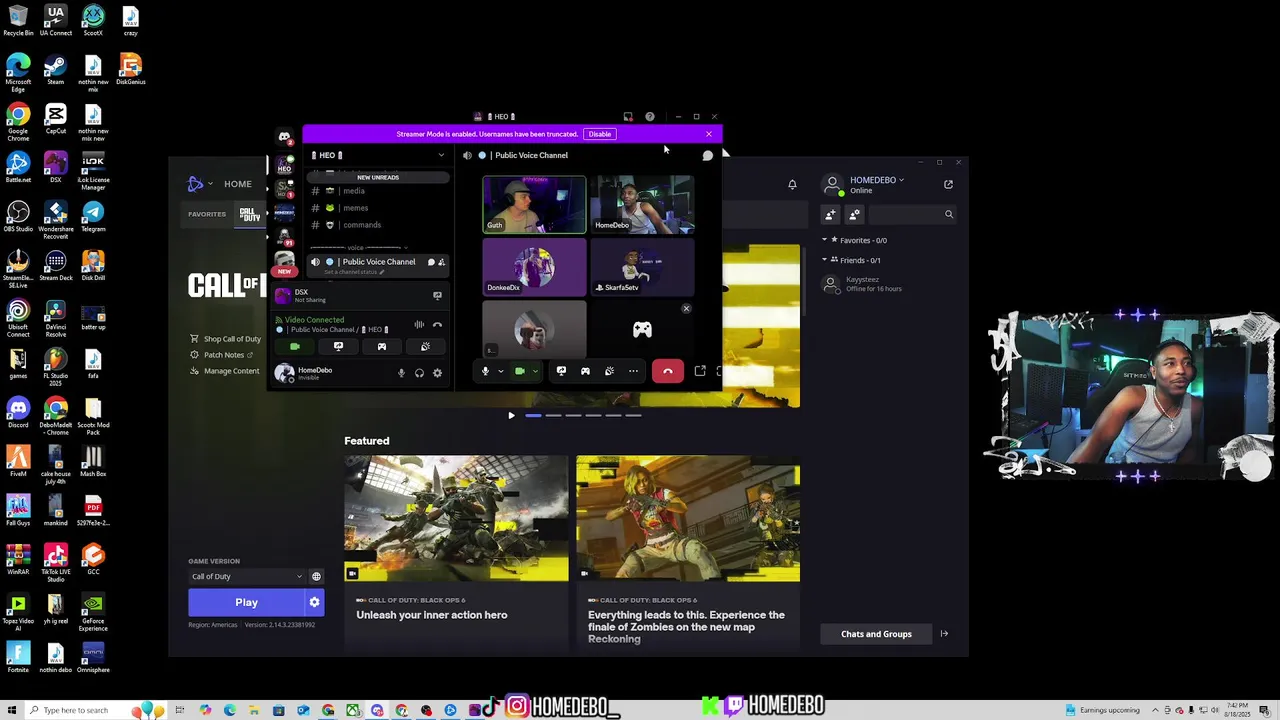Open Manage Content link
The image size is (1280, 720).
click(231, 371)
